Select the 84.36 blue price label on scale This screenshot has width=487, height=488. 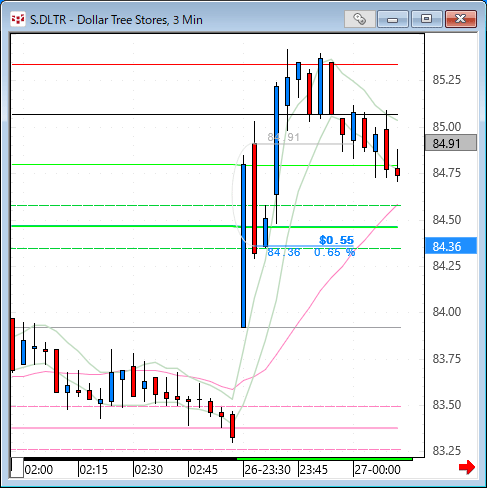[x=451, y=246]
